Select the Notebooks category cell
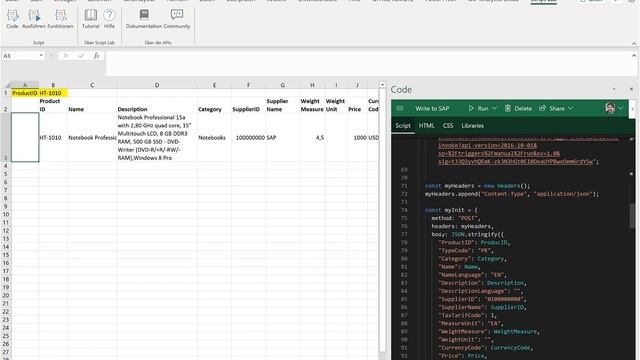This screenshot has height=360, width=640. coord(214,138)
